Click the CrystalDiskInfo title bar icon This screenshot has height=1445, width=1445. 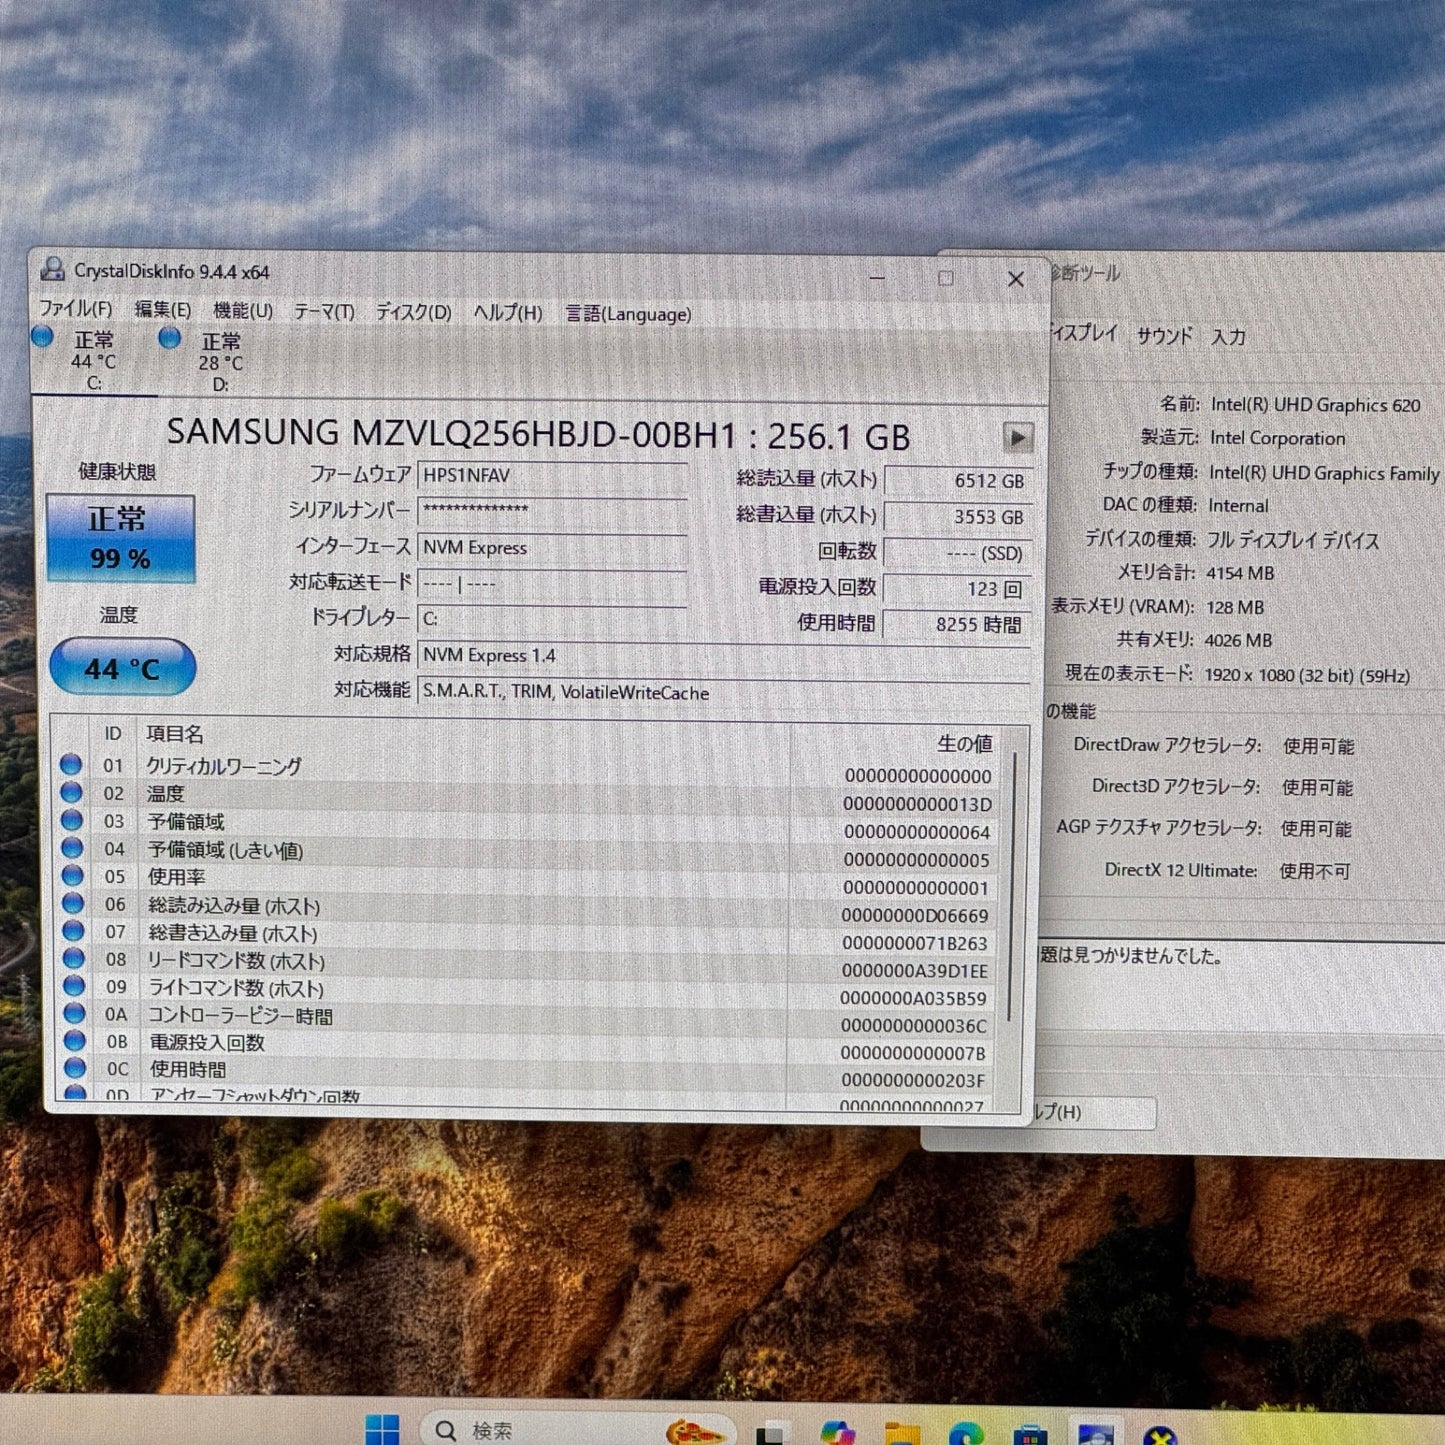(x=52, y=269)
